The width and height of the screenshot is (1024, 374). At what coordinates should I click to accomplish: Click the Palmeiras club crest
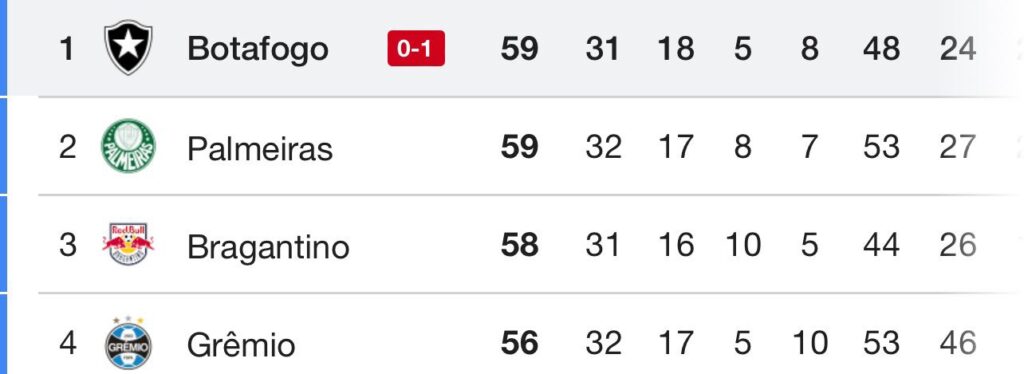(128, 146)
